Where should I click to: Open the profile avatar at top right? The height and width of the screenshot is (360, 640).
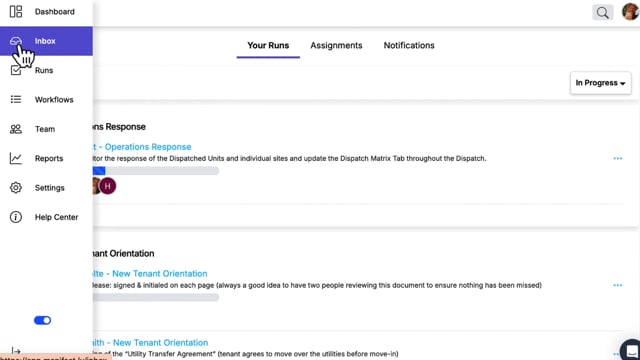point(631,11)
